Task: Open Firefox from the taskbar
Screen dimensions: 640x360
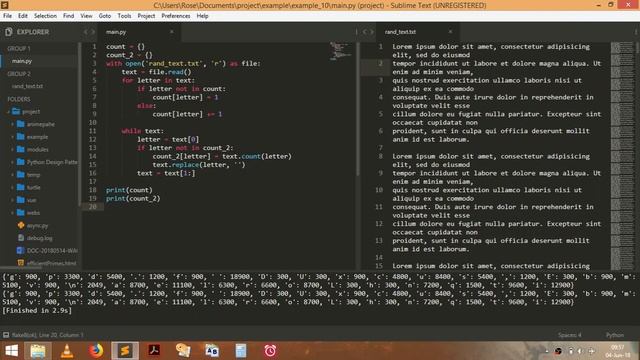Action: tap(96, 351)
